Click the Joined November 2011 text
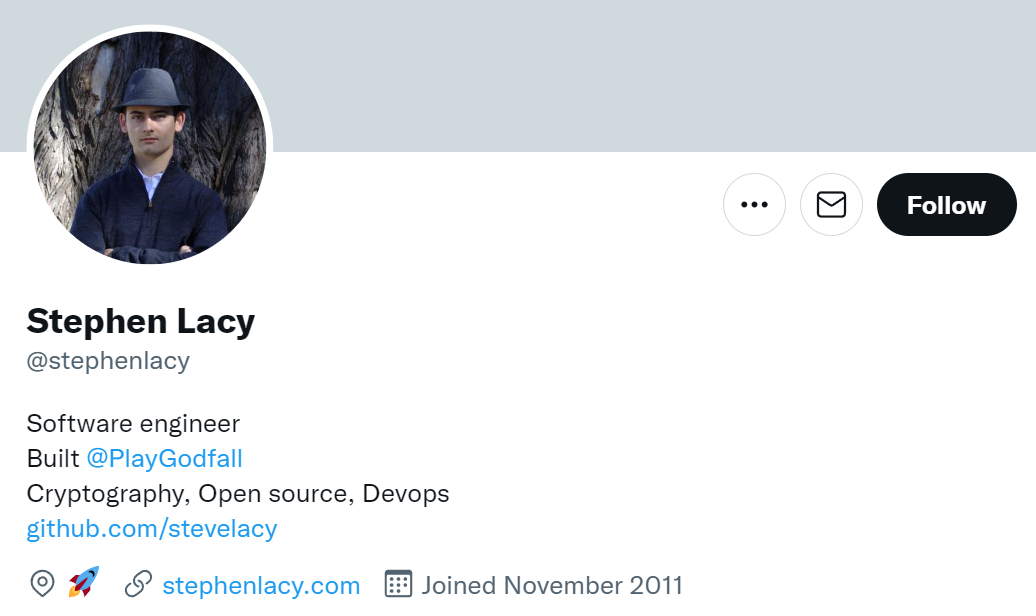The width and height of the screenshot is (1036, 616). [x=552, y=585]
